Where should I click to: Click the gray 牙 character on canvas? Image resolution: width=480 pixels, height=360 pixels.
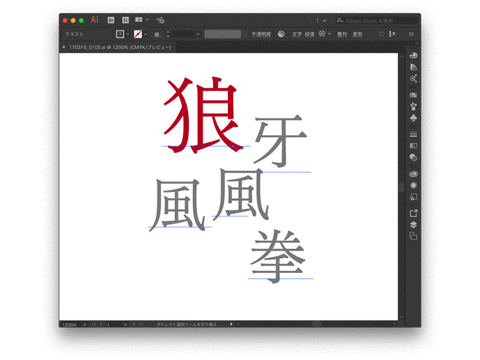(280, 140)
